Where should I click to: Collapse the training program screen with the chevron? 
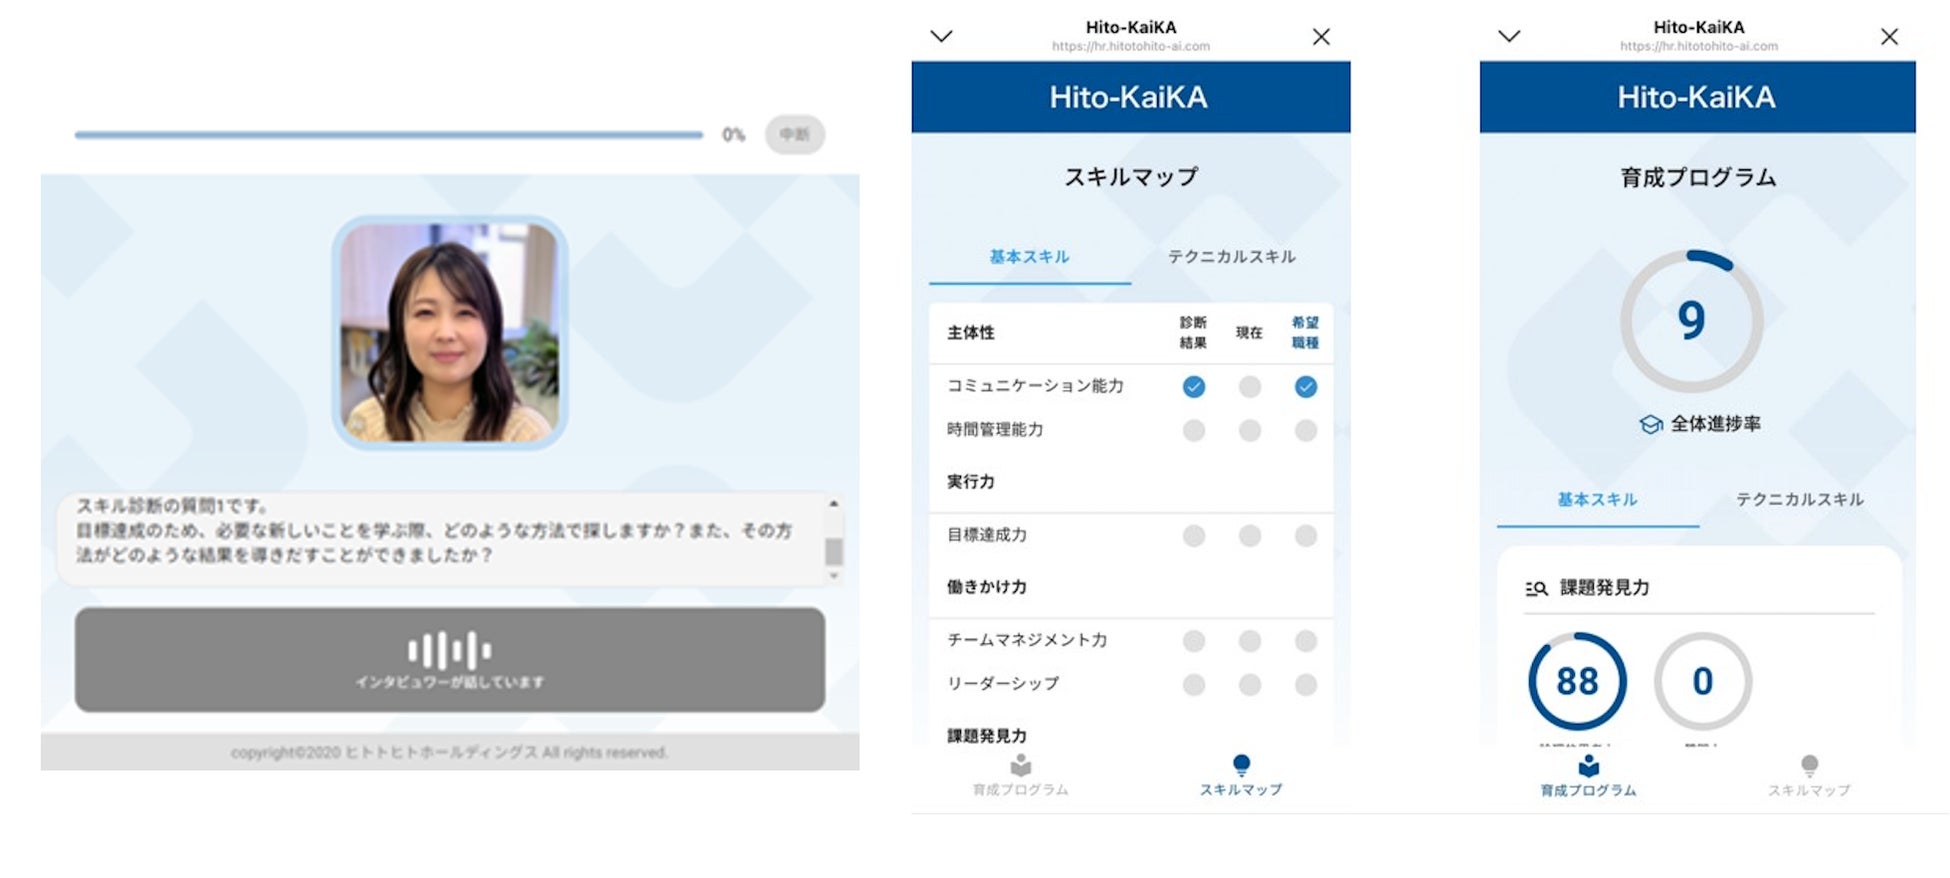1509,37
